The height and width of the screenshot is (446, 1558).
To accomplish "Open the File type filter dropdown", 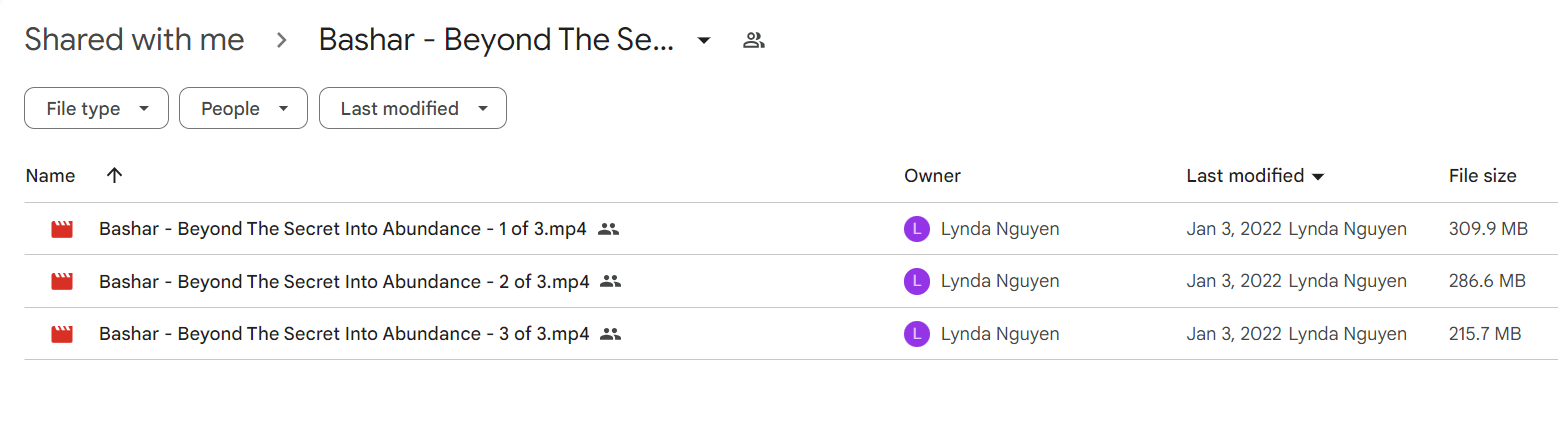I will [96, 109].
